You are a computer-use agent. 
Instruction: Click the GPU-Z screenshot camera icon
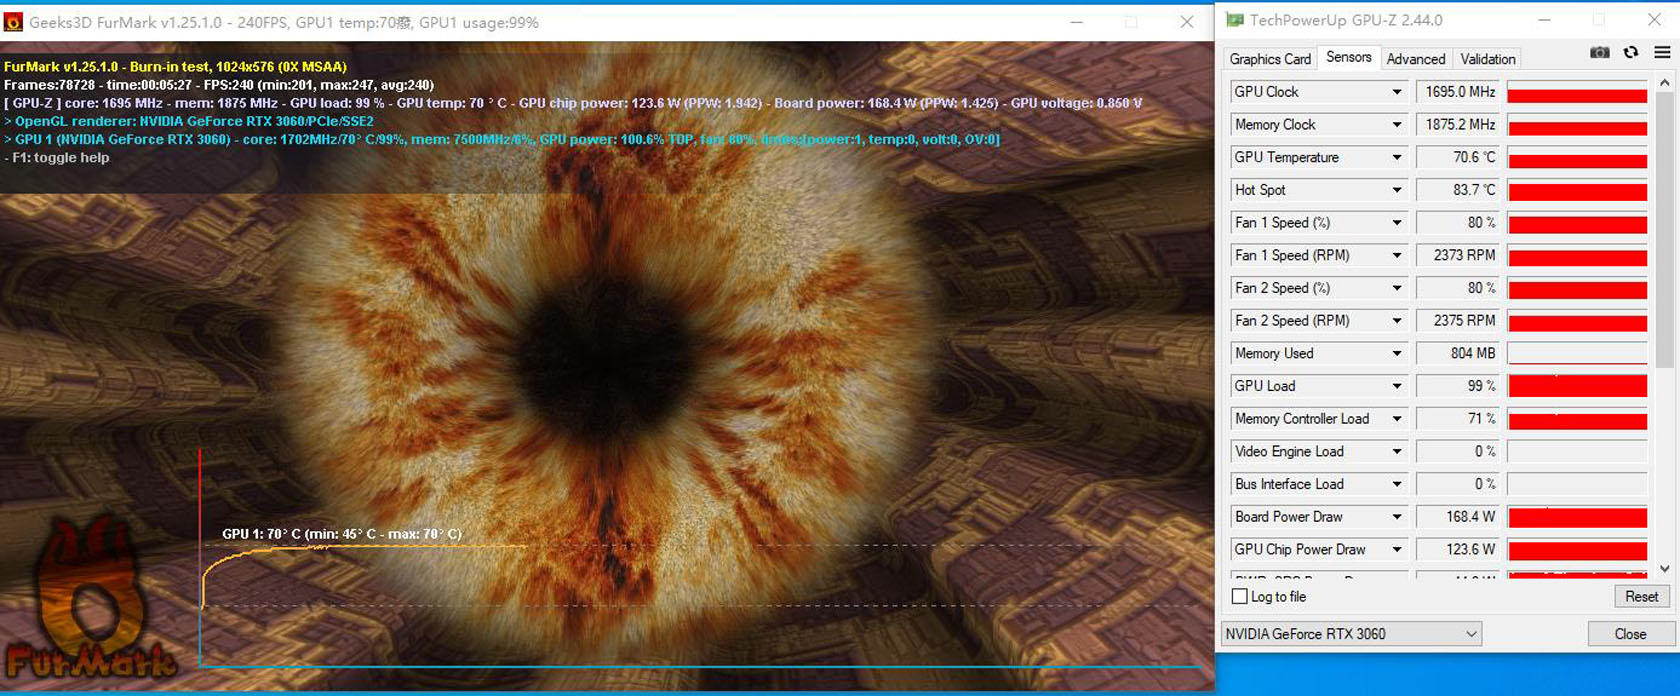pyautogui.click(x=1600, y=53)
